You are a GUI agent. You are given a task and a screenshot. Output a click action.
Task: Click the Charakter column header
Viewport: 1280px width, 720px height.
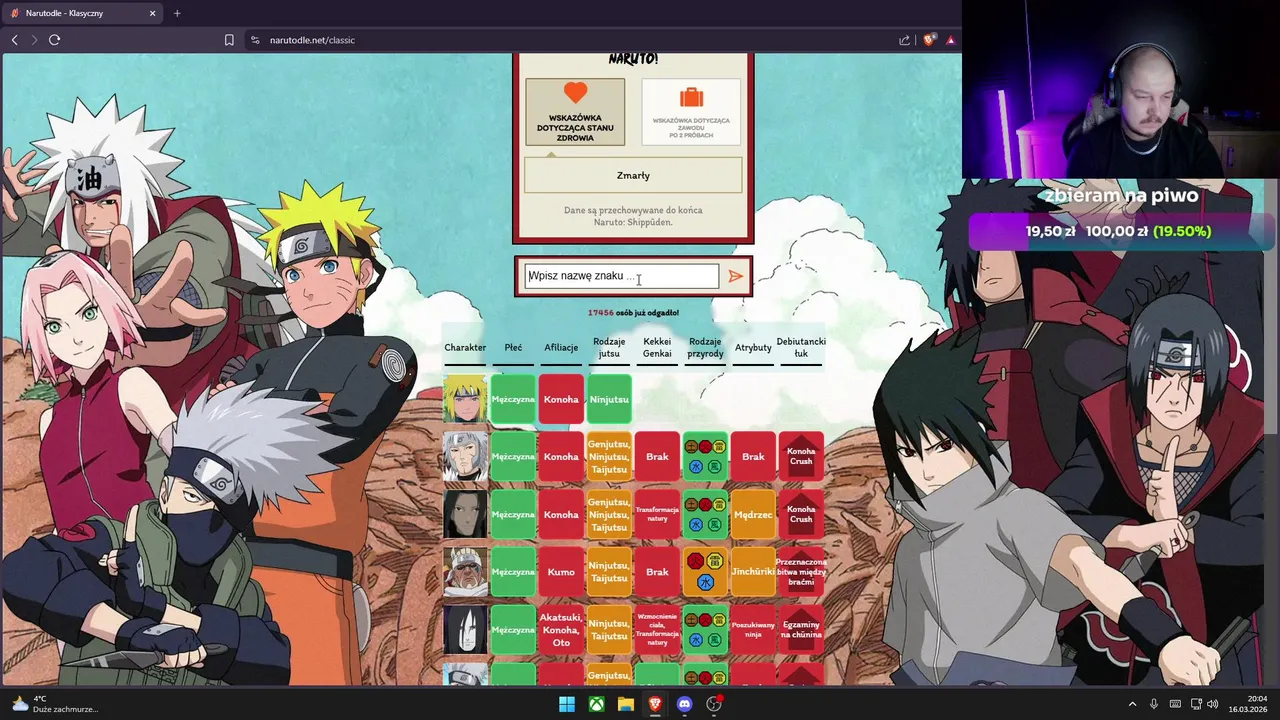click(465, 347)
